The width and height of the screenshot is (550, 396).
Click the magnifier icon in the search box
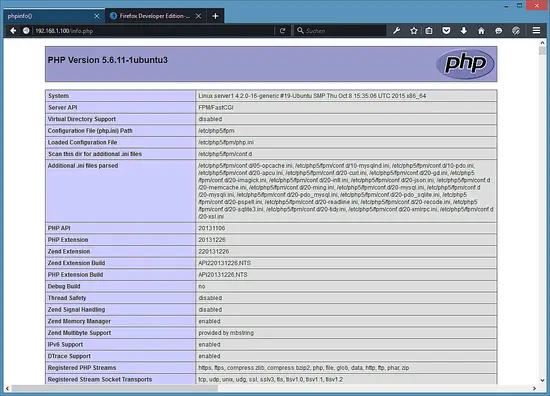coord(300,31)
